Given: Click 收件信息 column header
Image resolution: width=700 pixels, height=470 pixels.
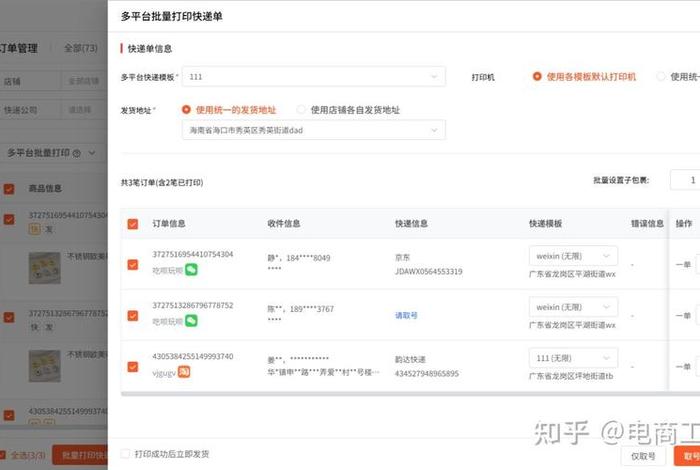Looking at the screenshot, I should click(283, 224).
